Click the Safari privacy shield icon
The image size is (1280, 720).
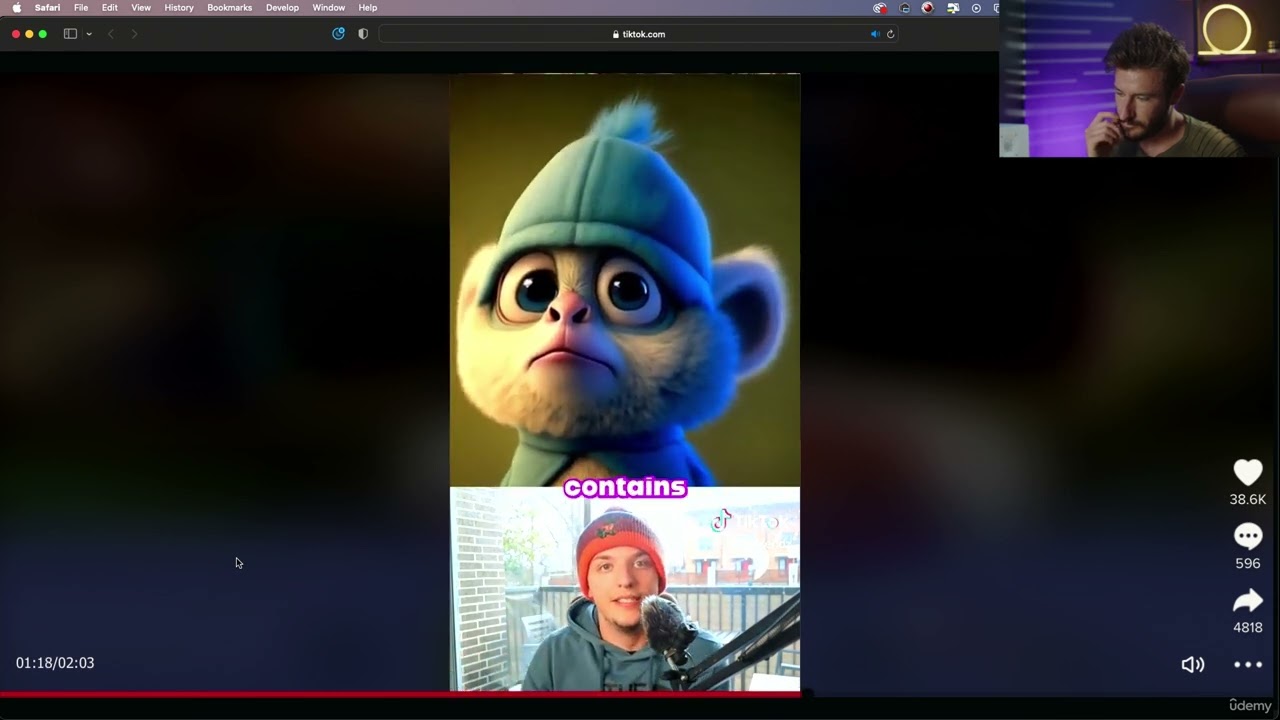pos(363,34)
